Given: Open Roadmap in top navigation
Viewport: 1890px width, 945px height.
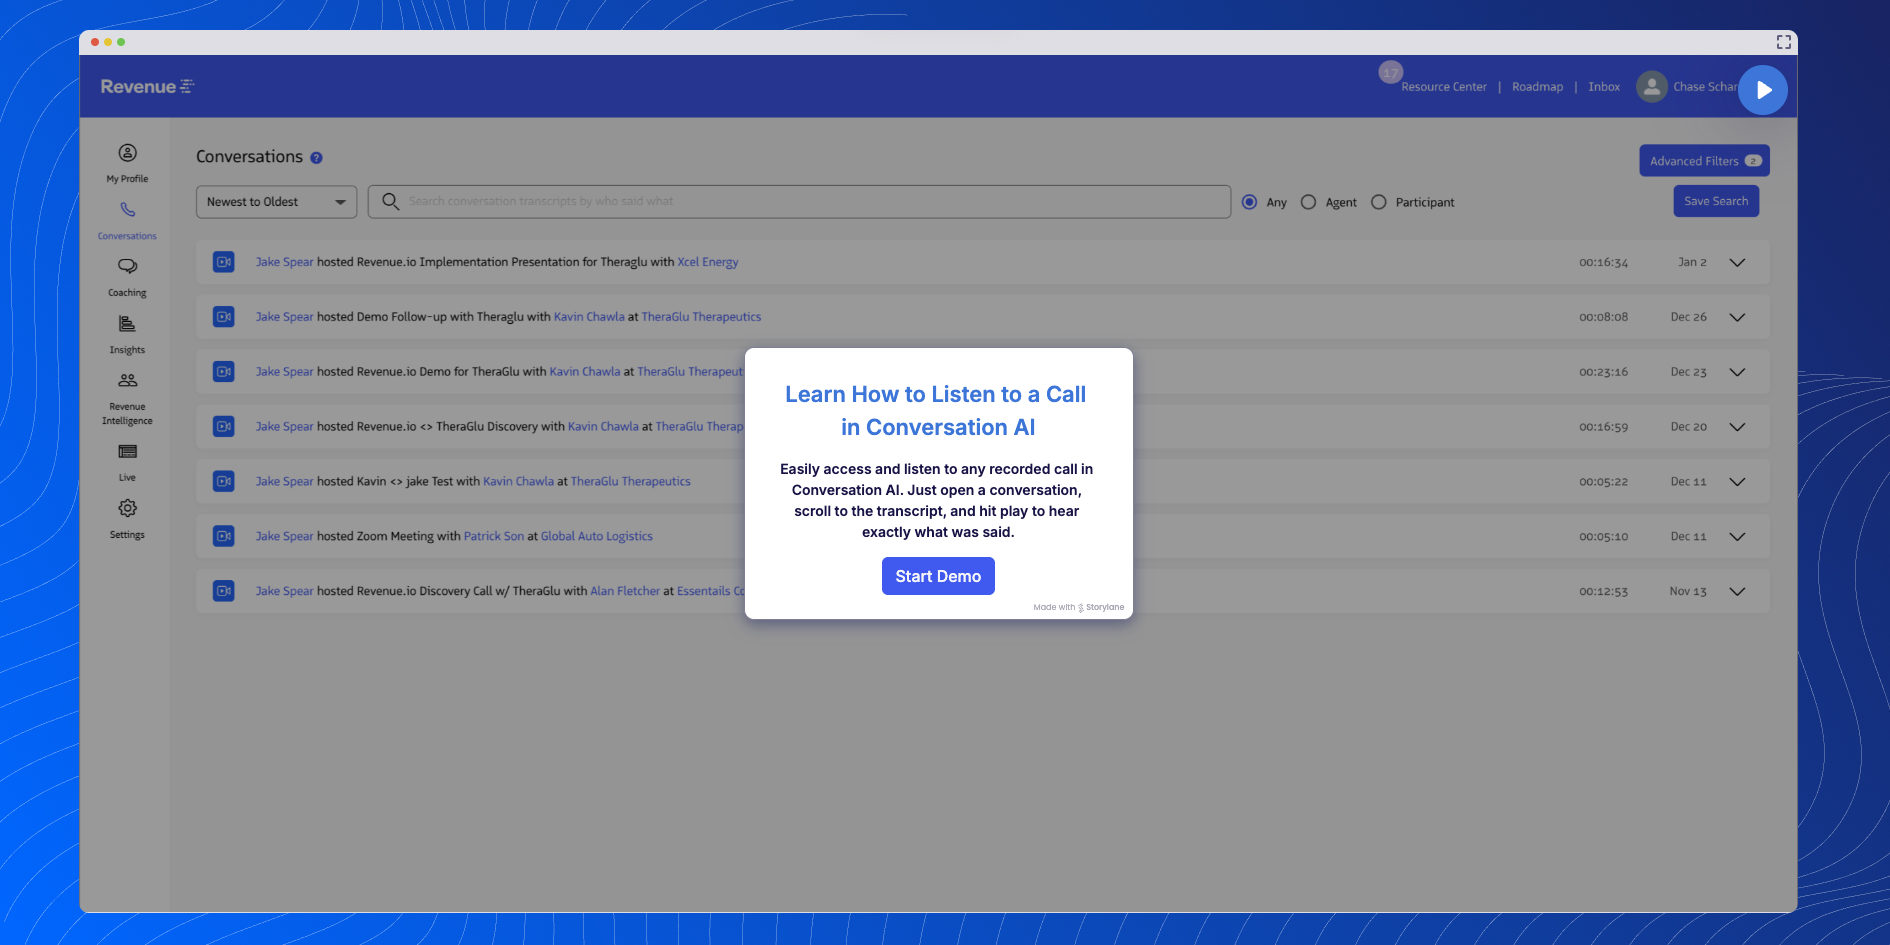Looking at the screenshot, I should pos(1537,87).
